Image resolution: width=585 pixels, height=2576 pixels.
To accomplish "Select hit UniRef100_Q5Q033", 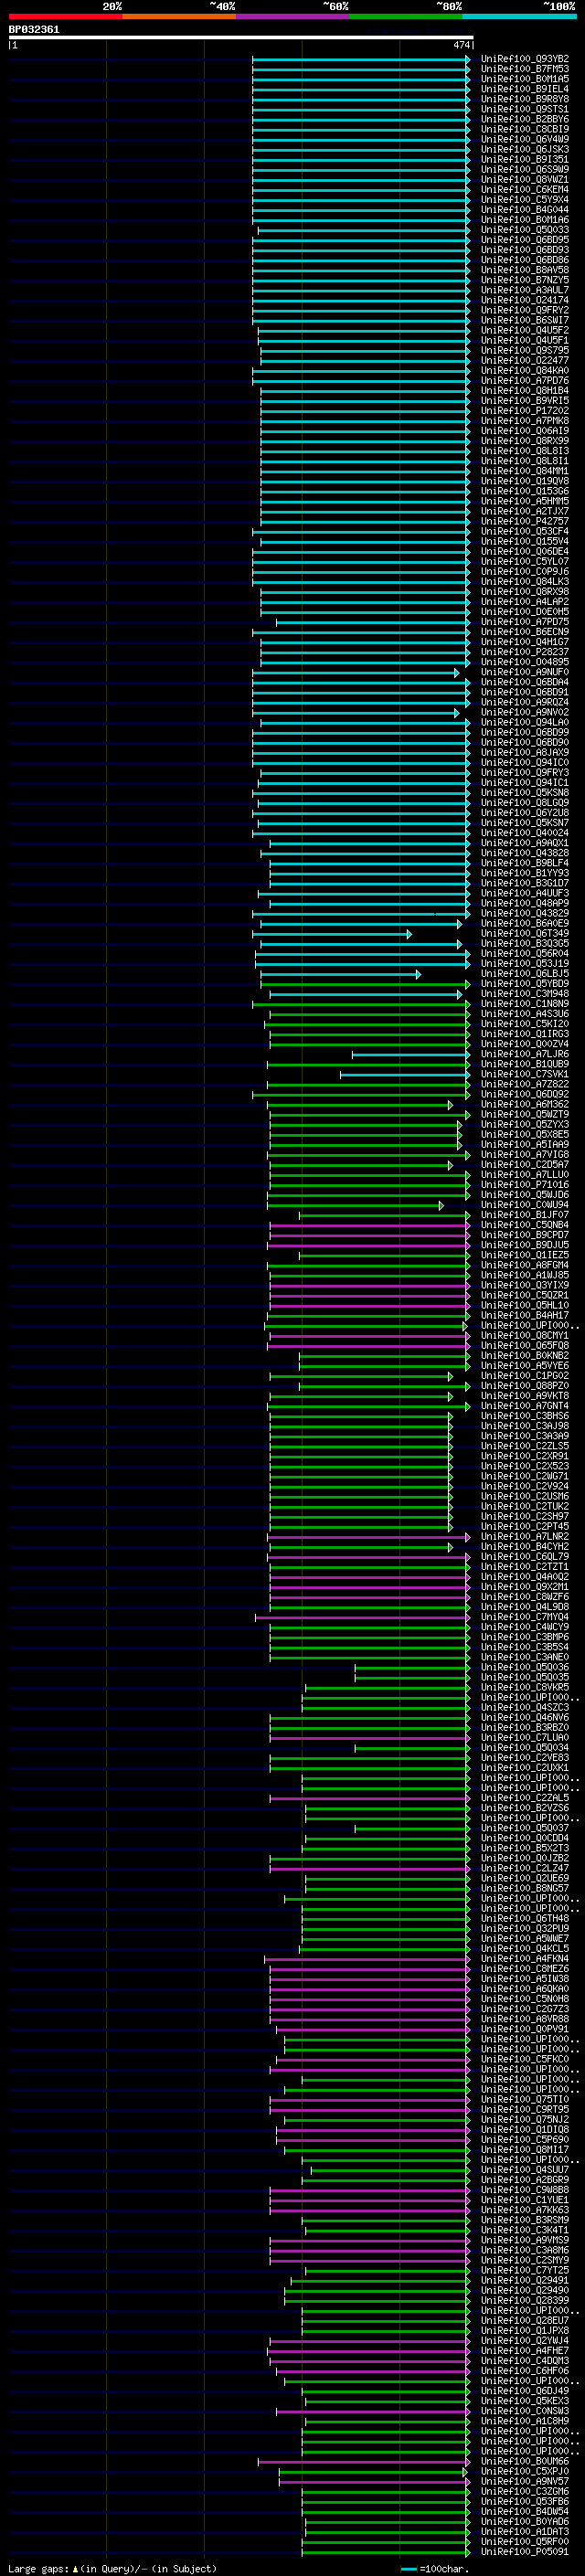I will pos(524,230).
